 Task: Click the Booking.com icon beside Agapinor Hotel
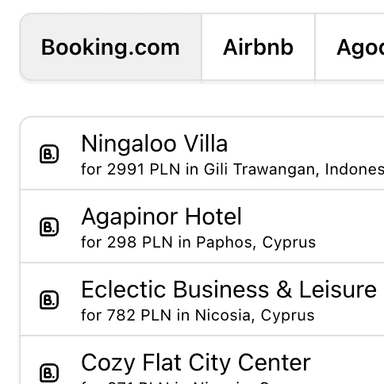coord(49,227)
